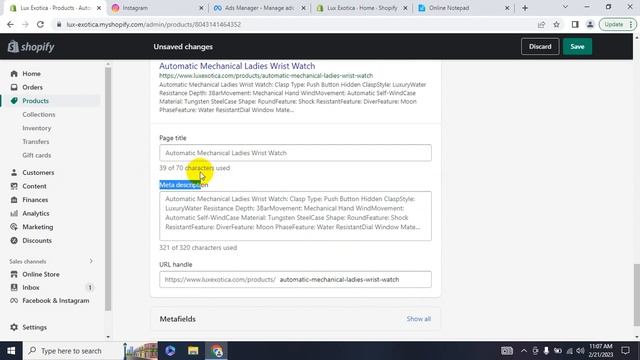Open Chrome from taskbar
Viewport: 640px width, 360px height.
(217, 351)
